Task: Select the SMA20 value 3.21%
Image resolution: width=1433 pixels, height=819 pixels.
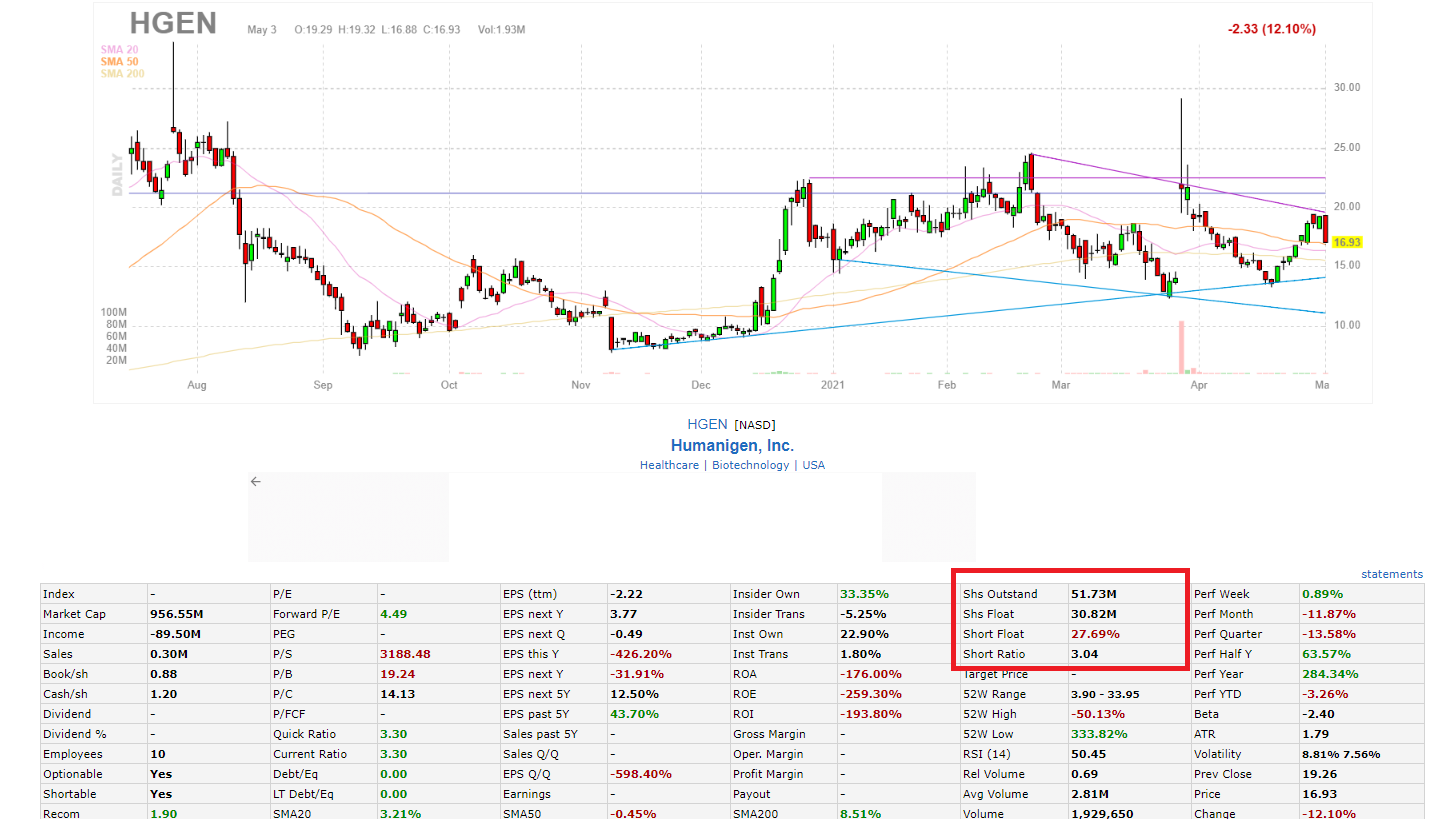Action: pyautogui.click(x=401, y=814)
